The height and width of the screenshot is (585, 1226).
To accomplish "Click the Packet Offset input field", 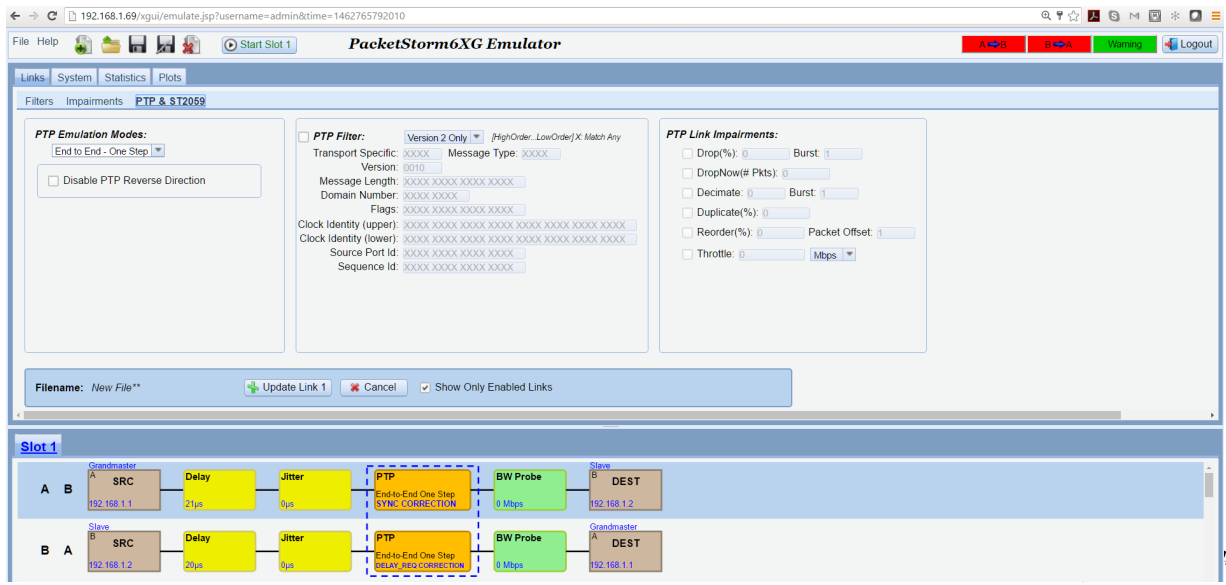I will click(x=895, y=233).
